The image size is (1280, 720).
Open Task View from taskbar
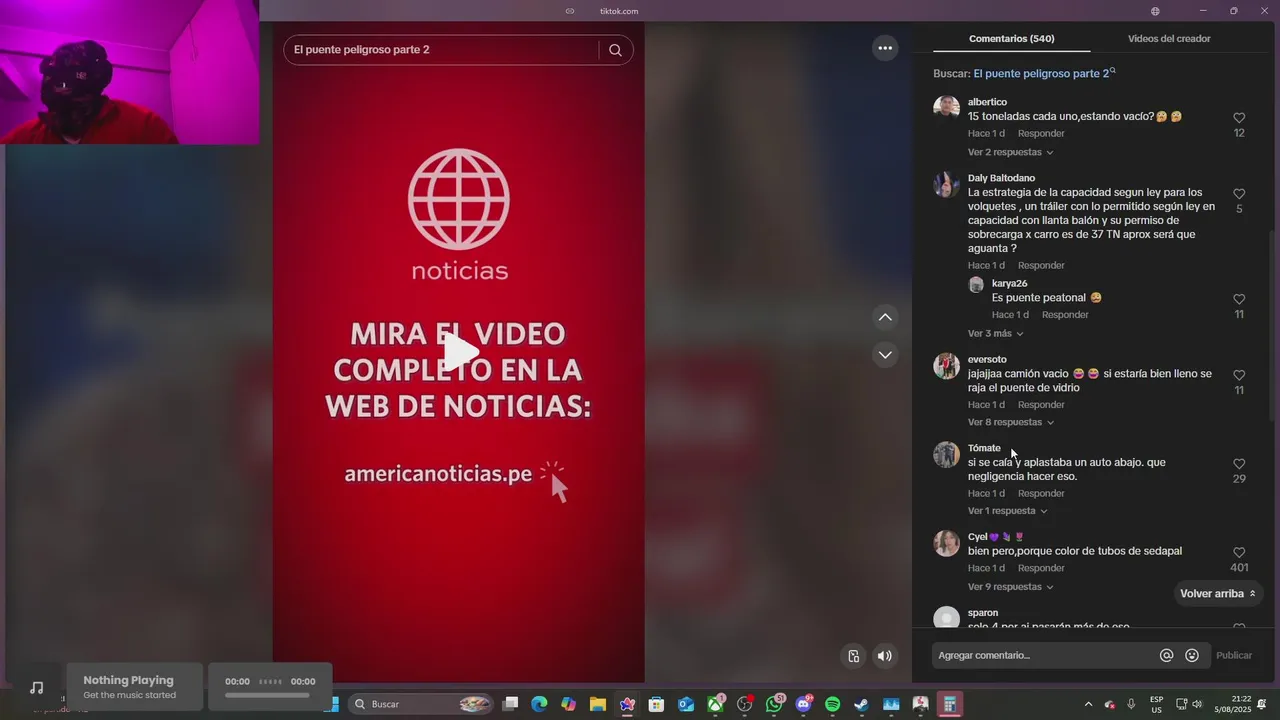click(510, 704)
